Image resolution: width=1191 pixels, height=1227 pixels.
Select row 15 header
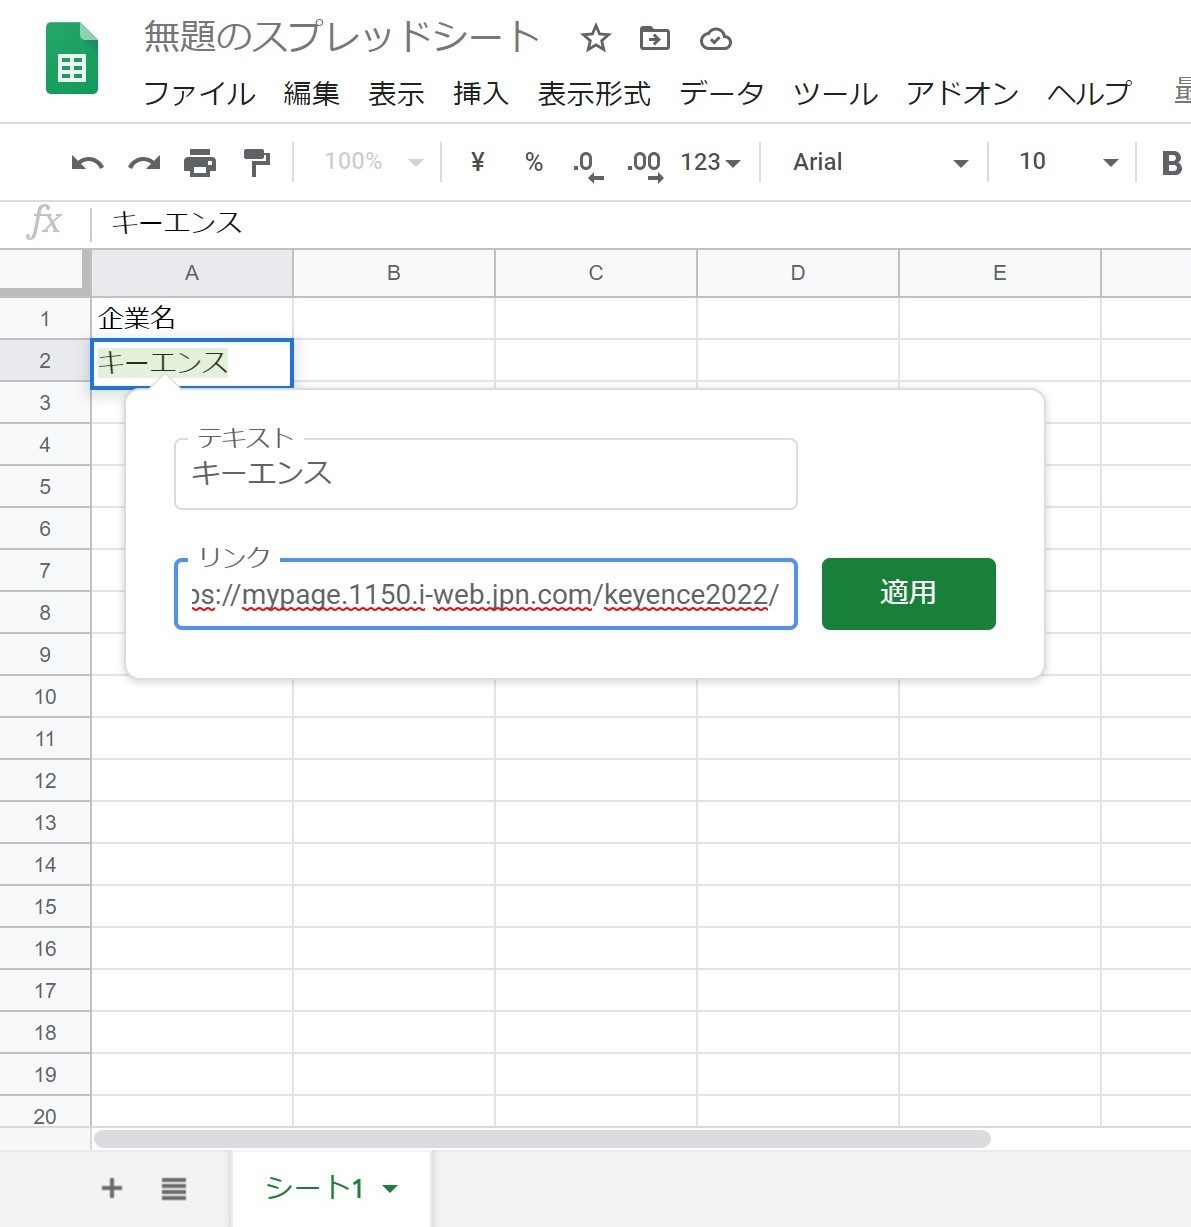coord(45,907)
